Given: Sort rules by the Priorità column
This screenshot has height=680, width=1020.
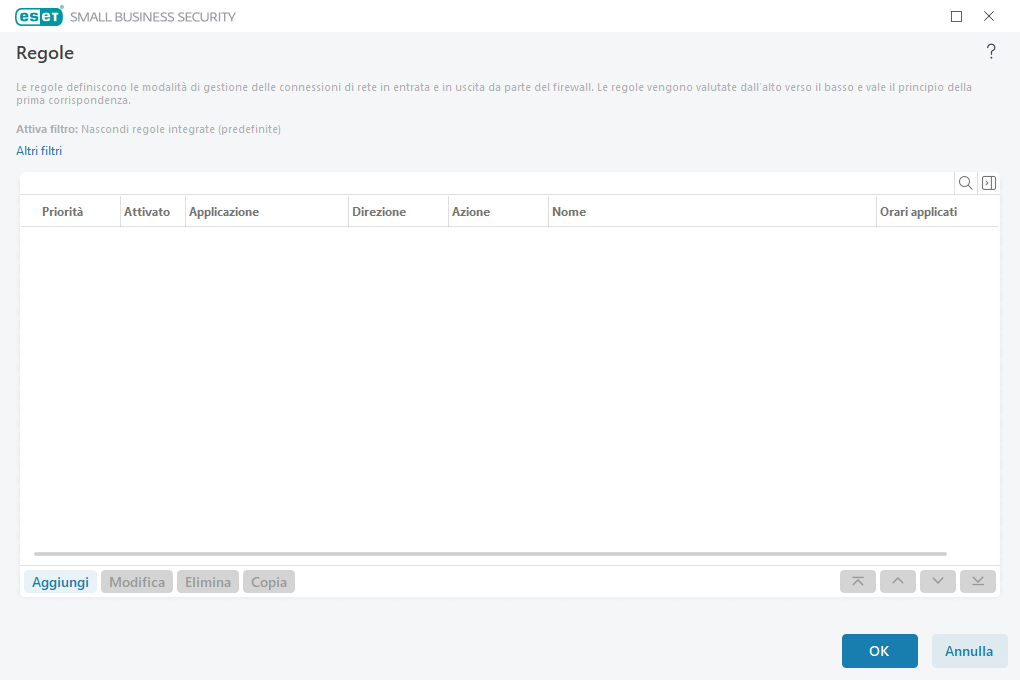Looking at the screenshot, I should pyautogui.click(x=62, y=211).
